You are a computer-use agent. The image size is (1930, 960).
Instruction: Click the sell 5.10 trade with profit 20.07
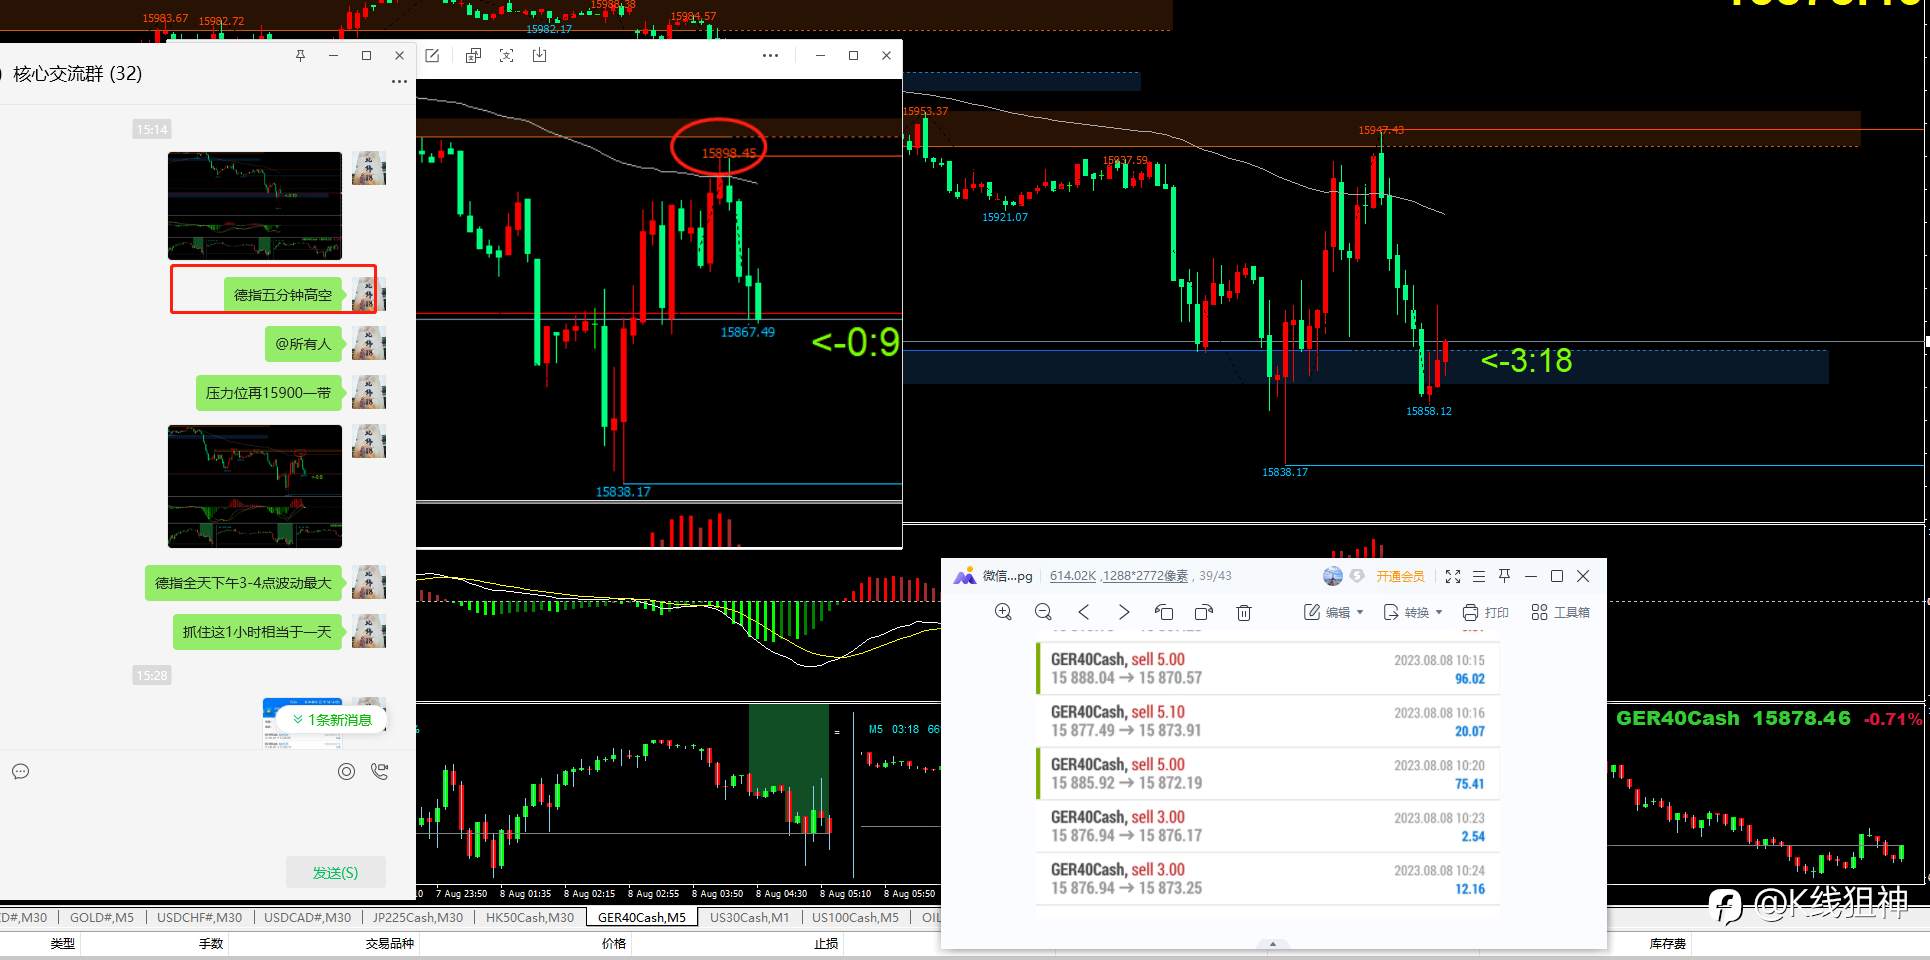tap(1267, 721)
